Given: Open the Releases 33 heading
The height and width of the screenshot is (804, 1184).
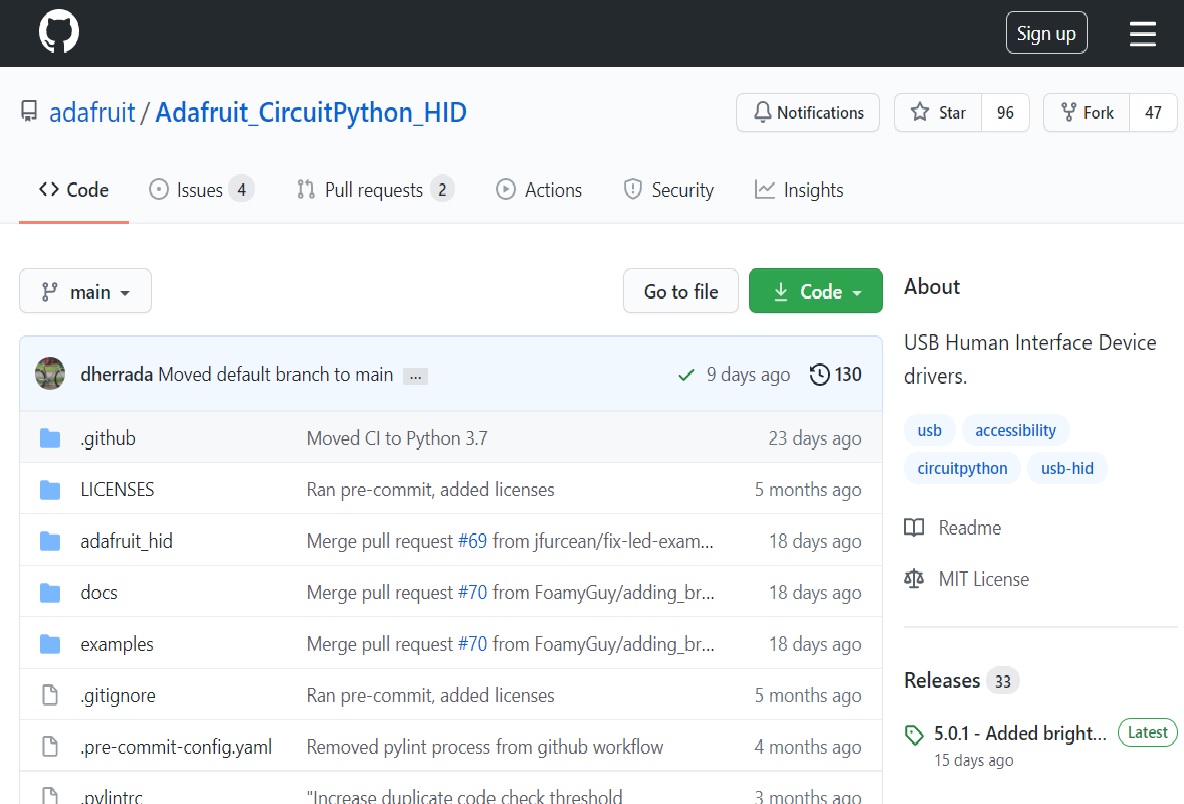Looking at the screenshot, I should (x=961, y=681).
